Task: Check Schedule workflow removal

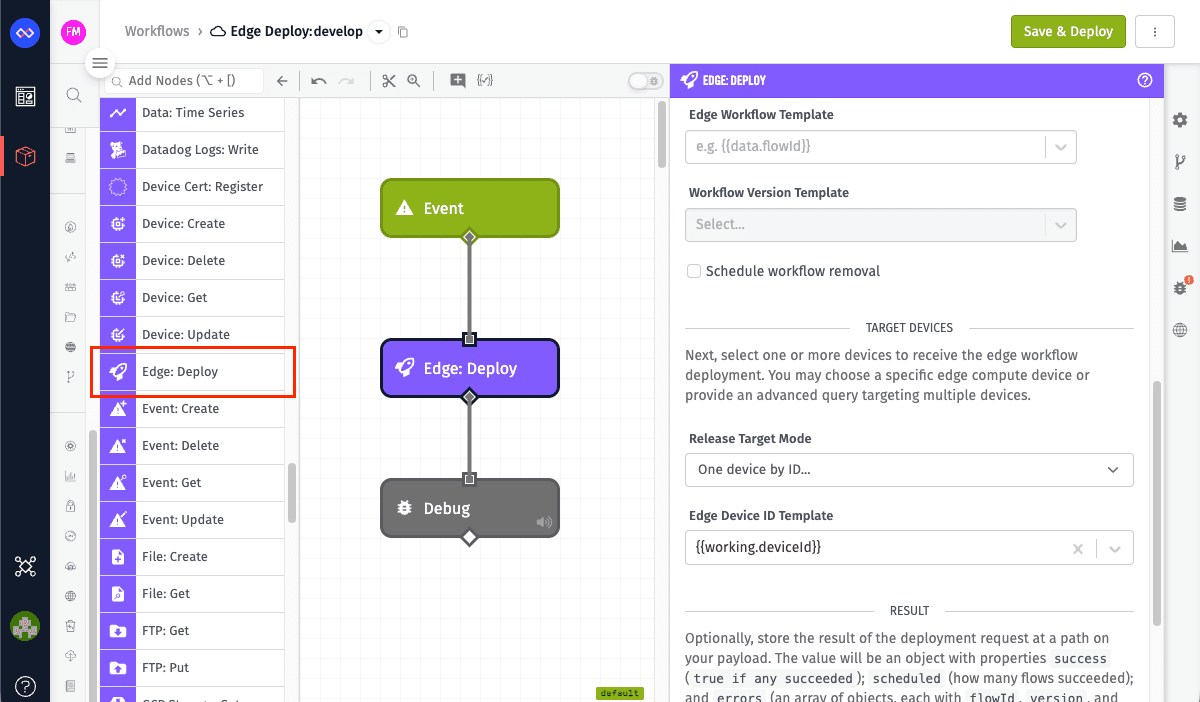Action: tap(693, 271)
